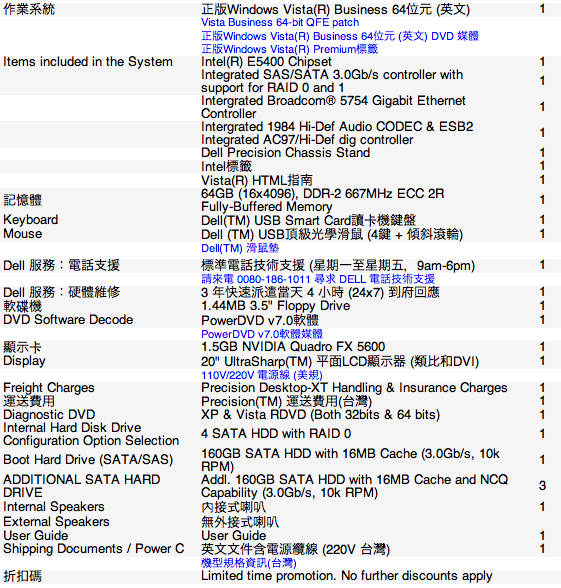Screen dimensions: 561x588
Task: Select the Keyboard row label
Action: tap(31, 220)
